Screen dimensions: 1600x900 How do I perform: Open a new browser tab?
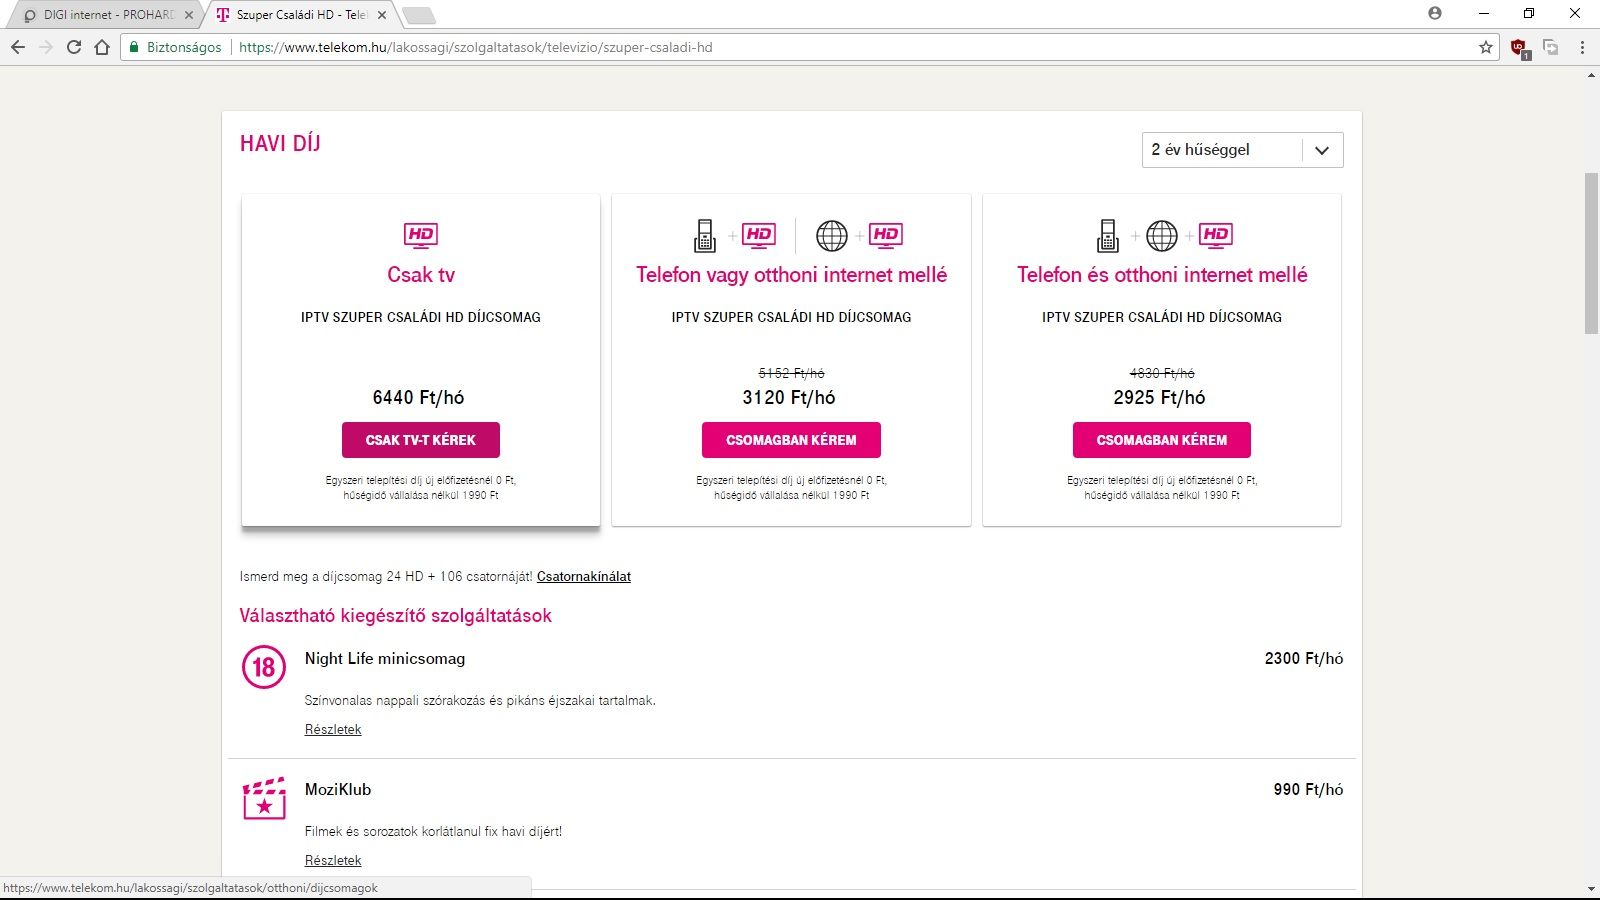coord(418,15)
